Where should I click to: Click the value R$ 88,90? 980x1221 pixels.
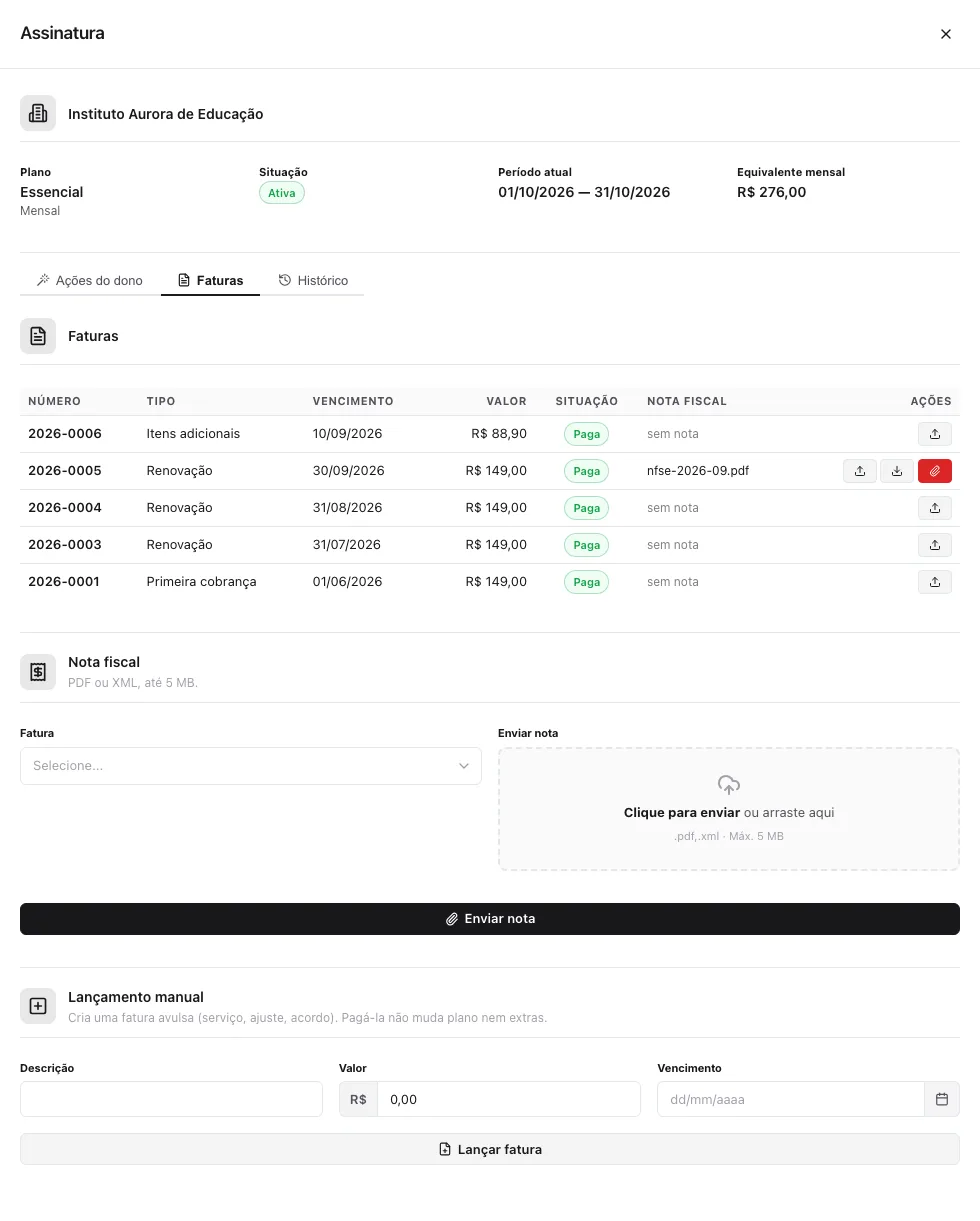(499, 434)
